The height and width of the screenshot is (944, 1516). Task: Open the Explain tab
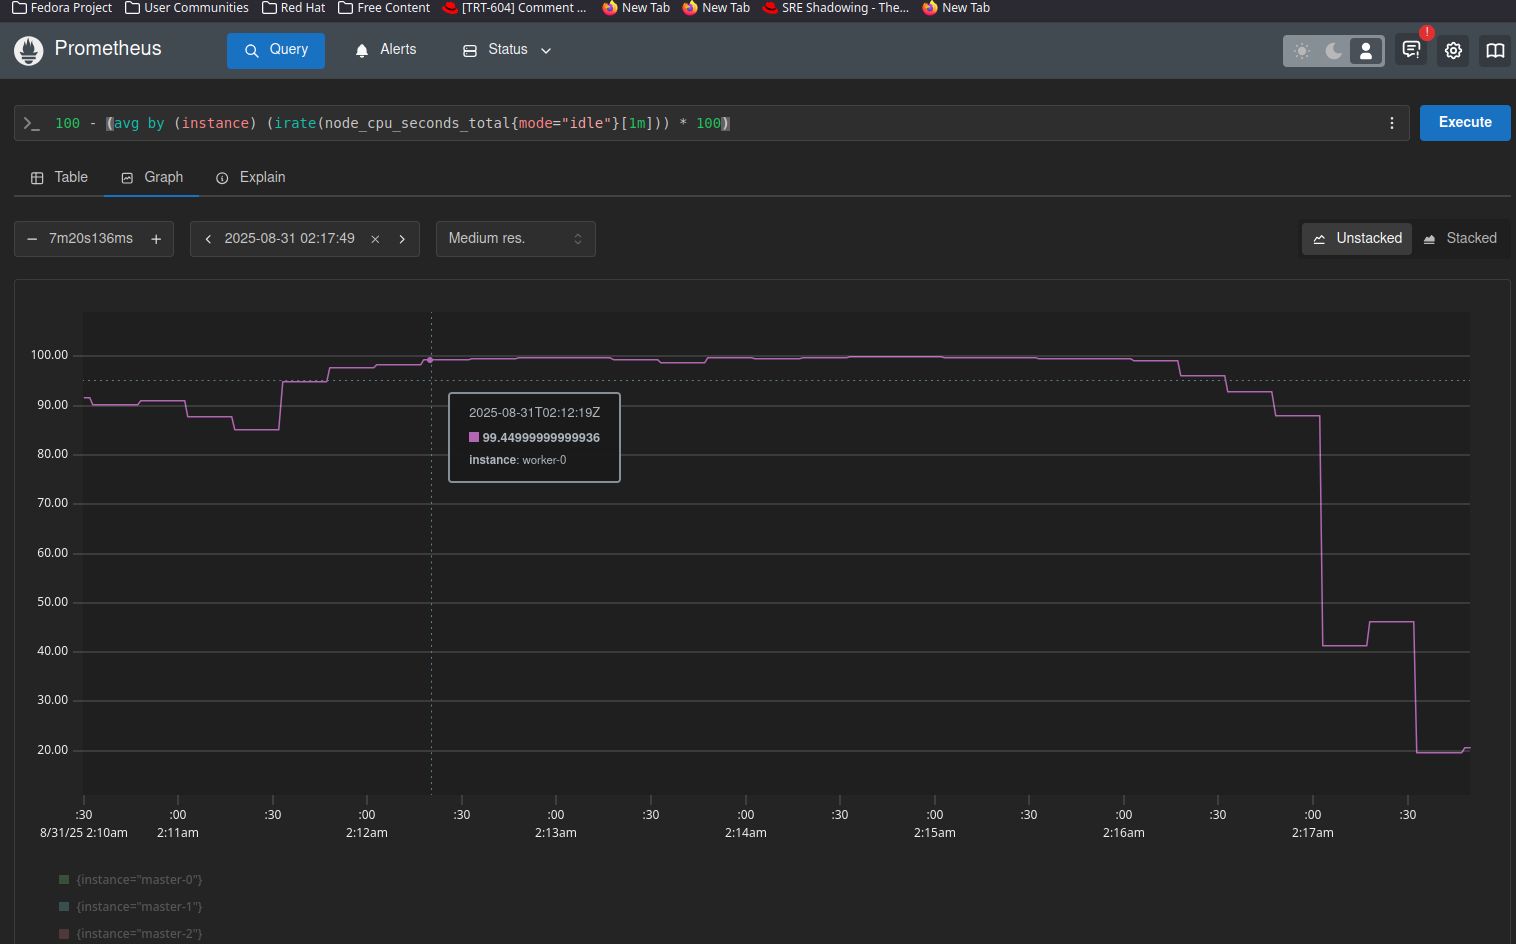click(251, 178)
